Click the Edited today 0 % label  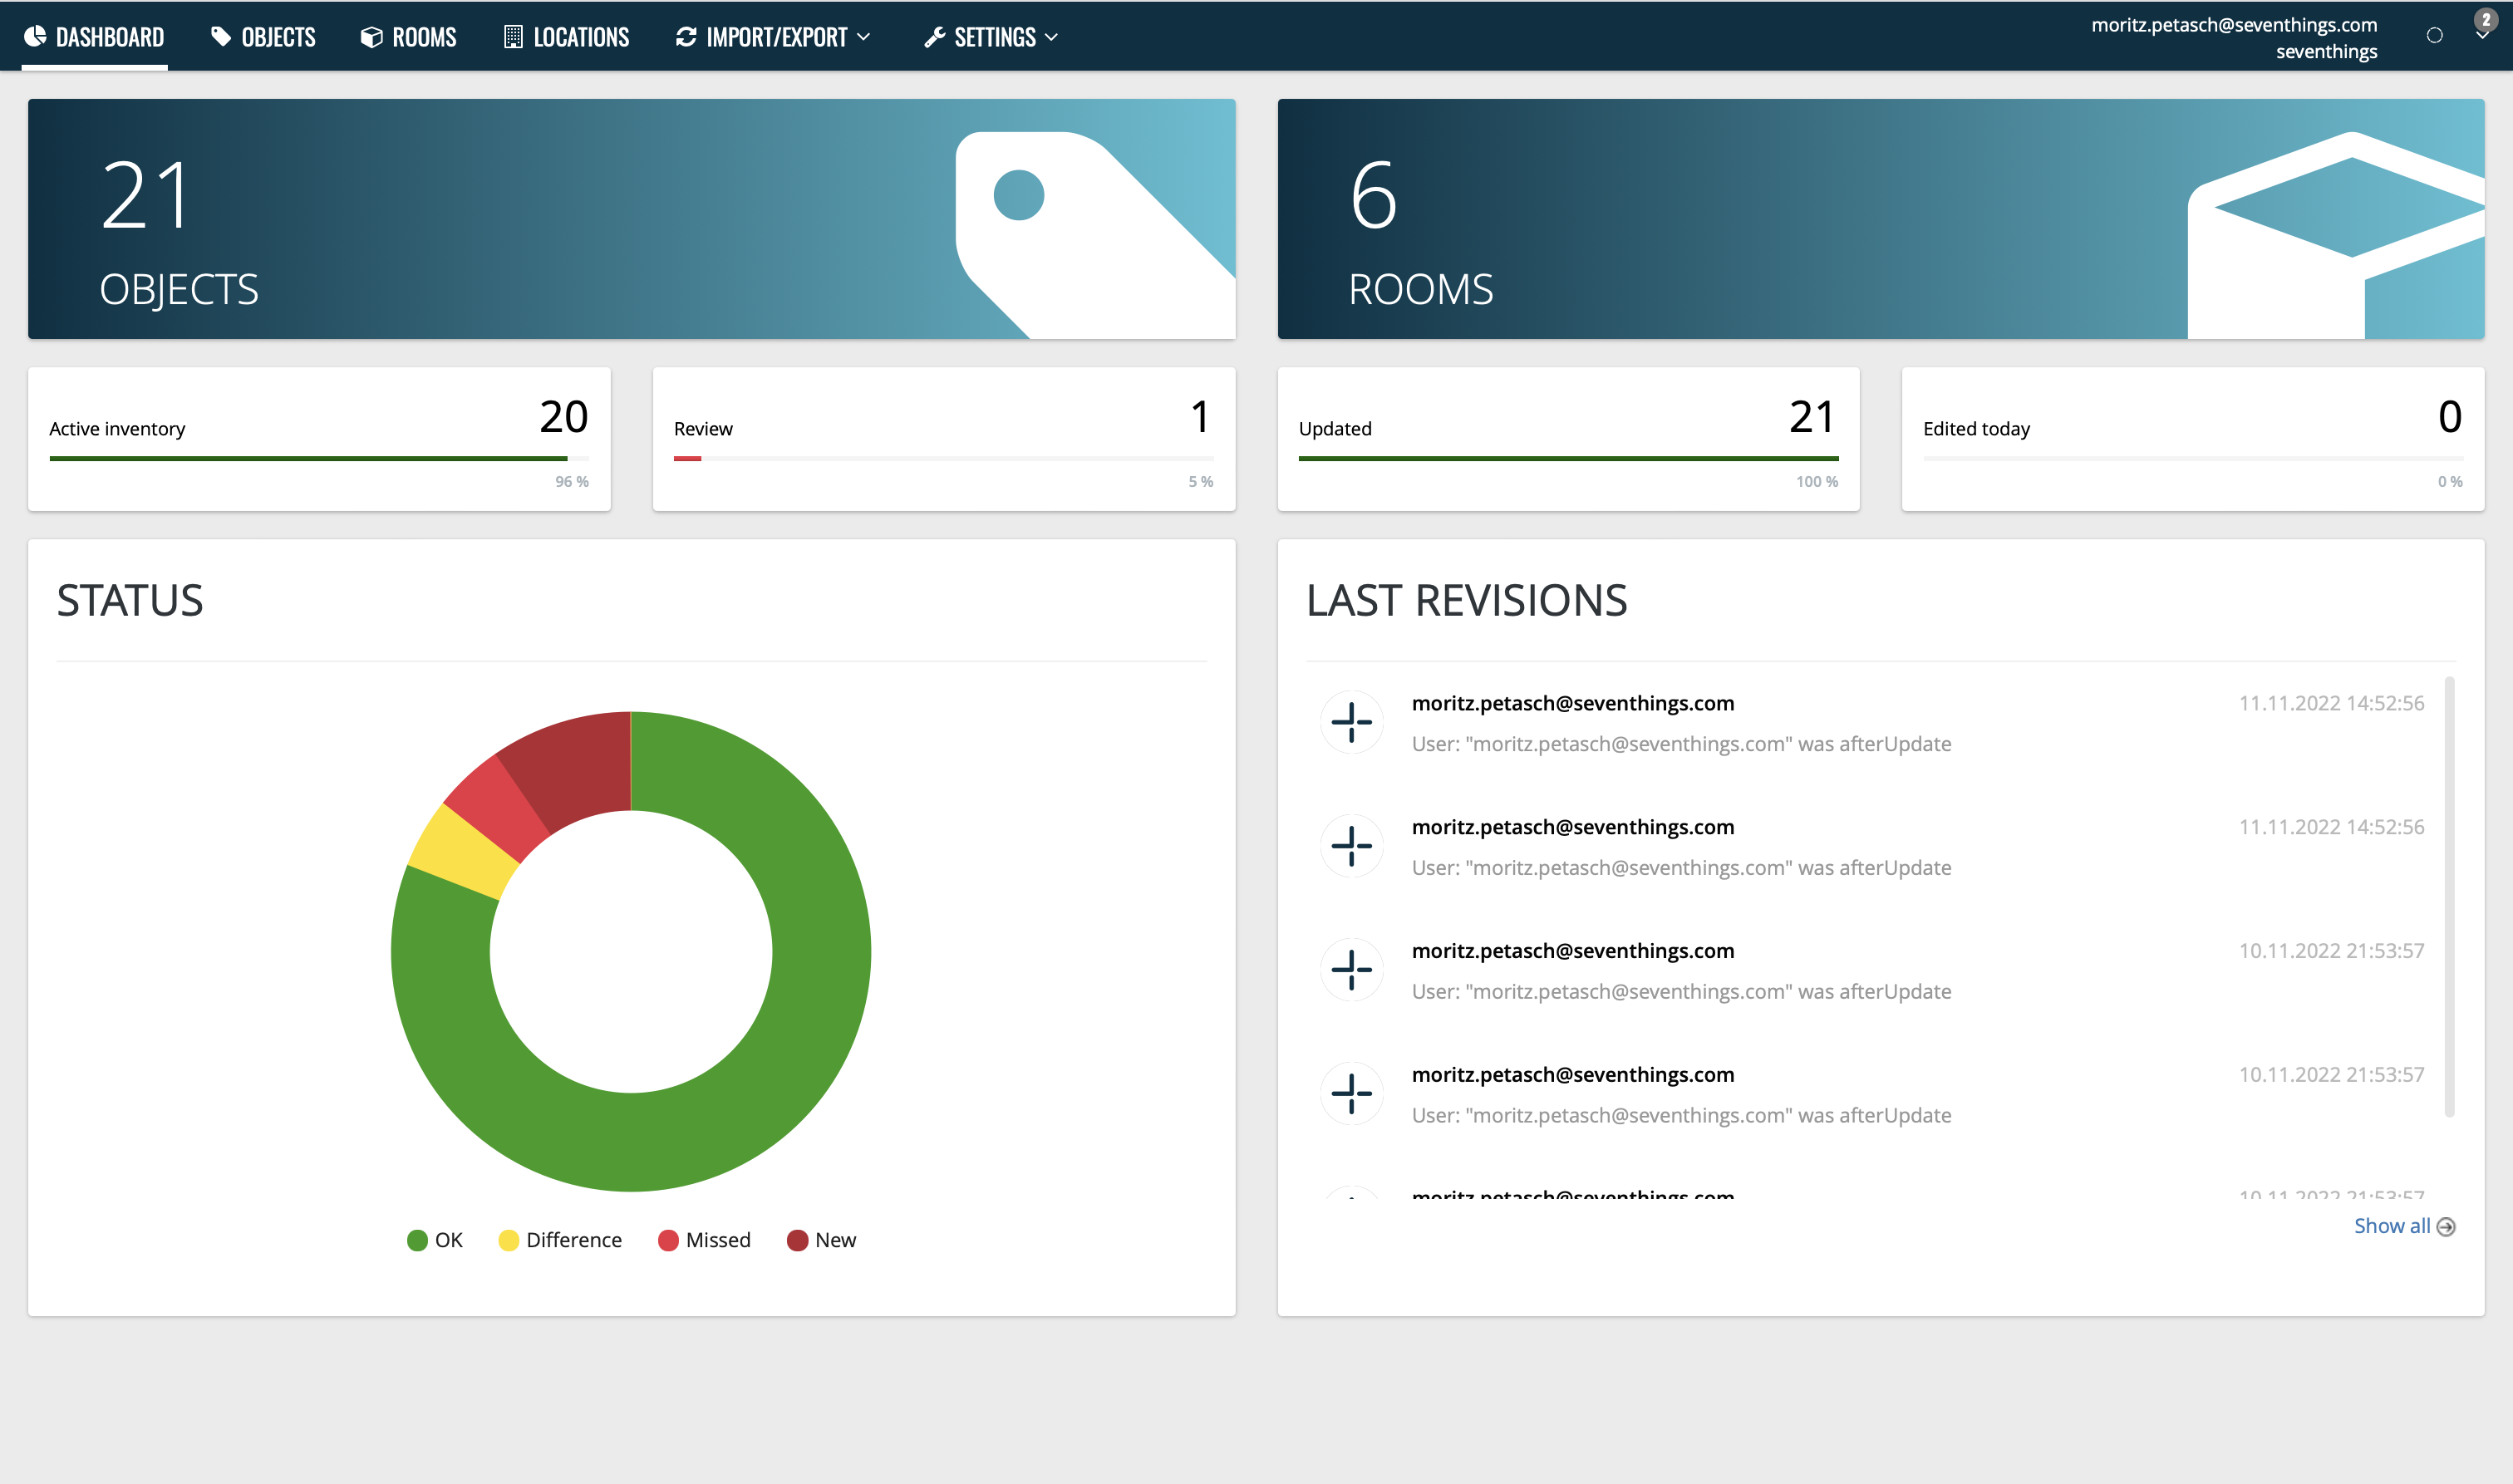[2450, 482]
